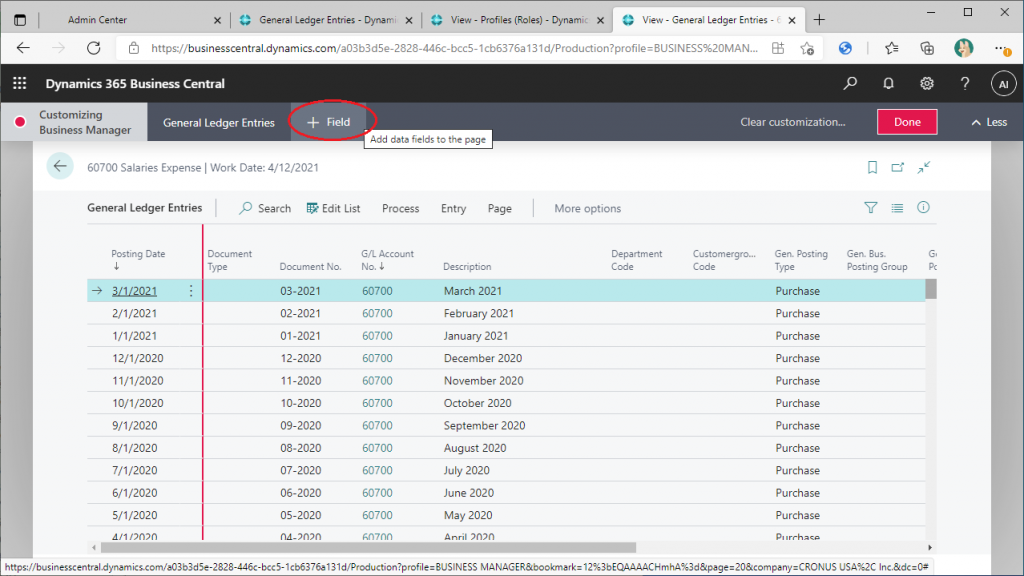The width and height of the screenshot is (1024, 576).
Task: Open browser settings and more menu
Action: (x=1002, y=48)
